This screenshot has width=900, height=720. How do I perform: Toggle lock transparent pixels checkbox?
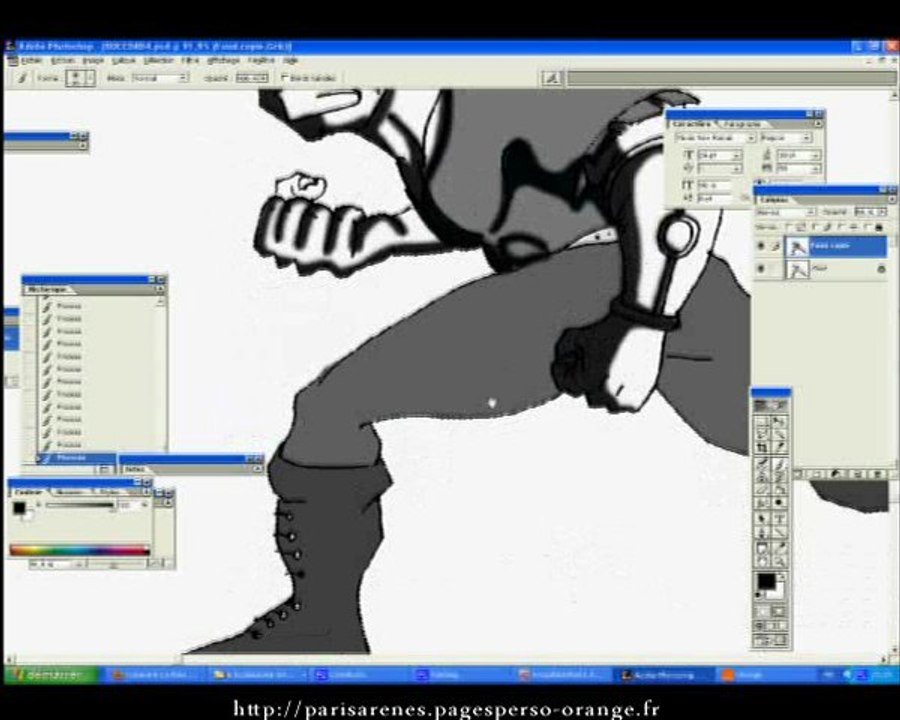(x=788, y=227)
